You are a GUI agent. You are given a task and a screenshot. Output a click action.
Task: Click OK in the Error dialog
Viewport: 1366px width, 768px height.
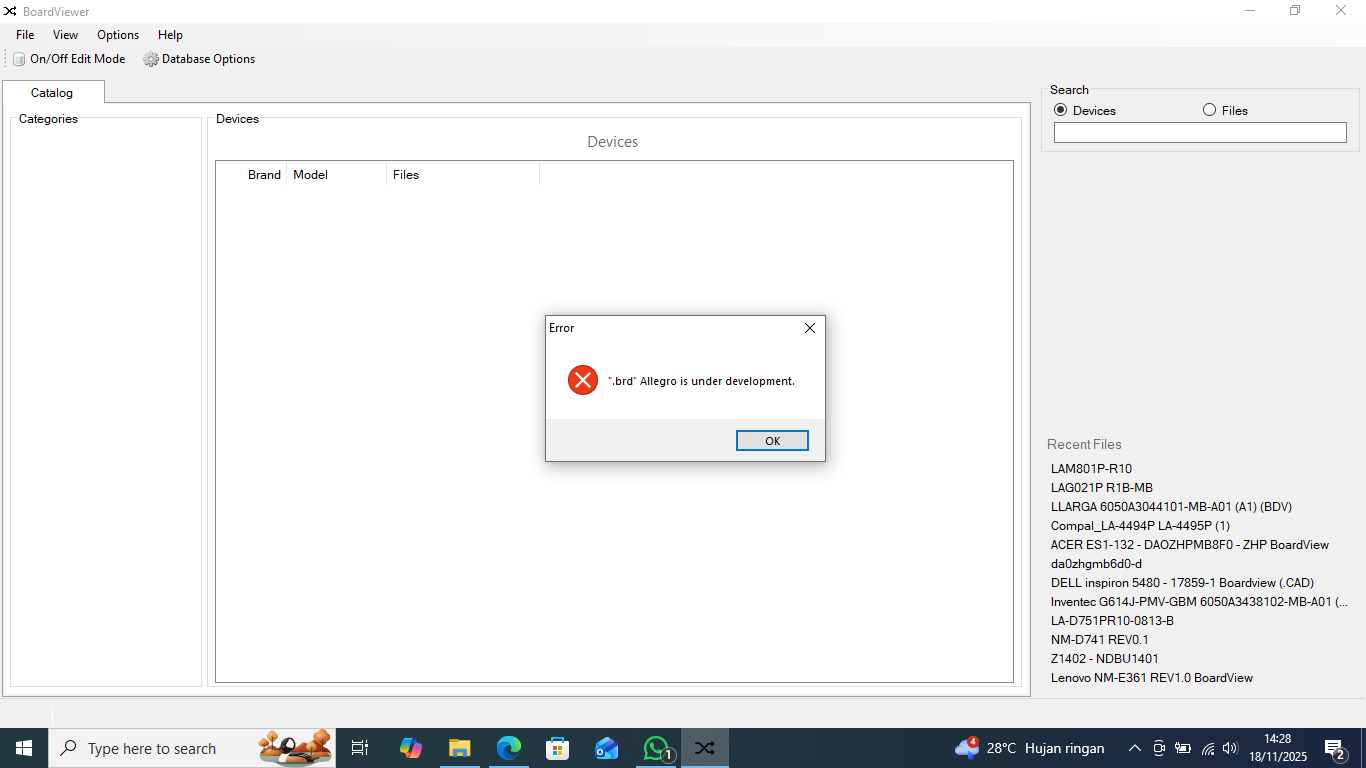coord(772,441)
